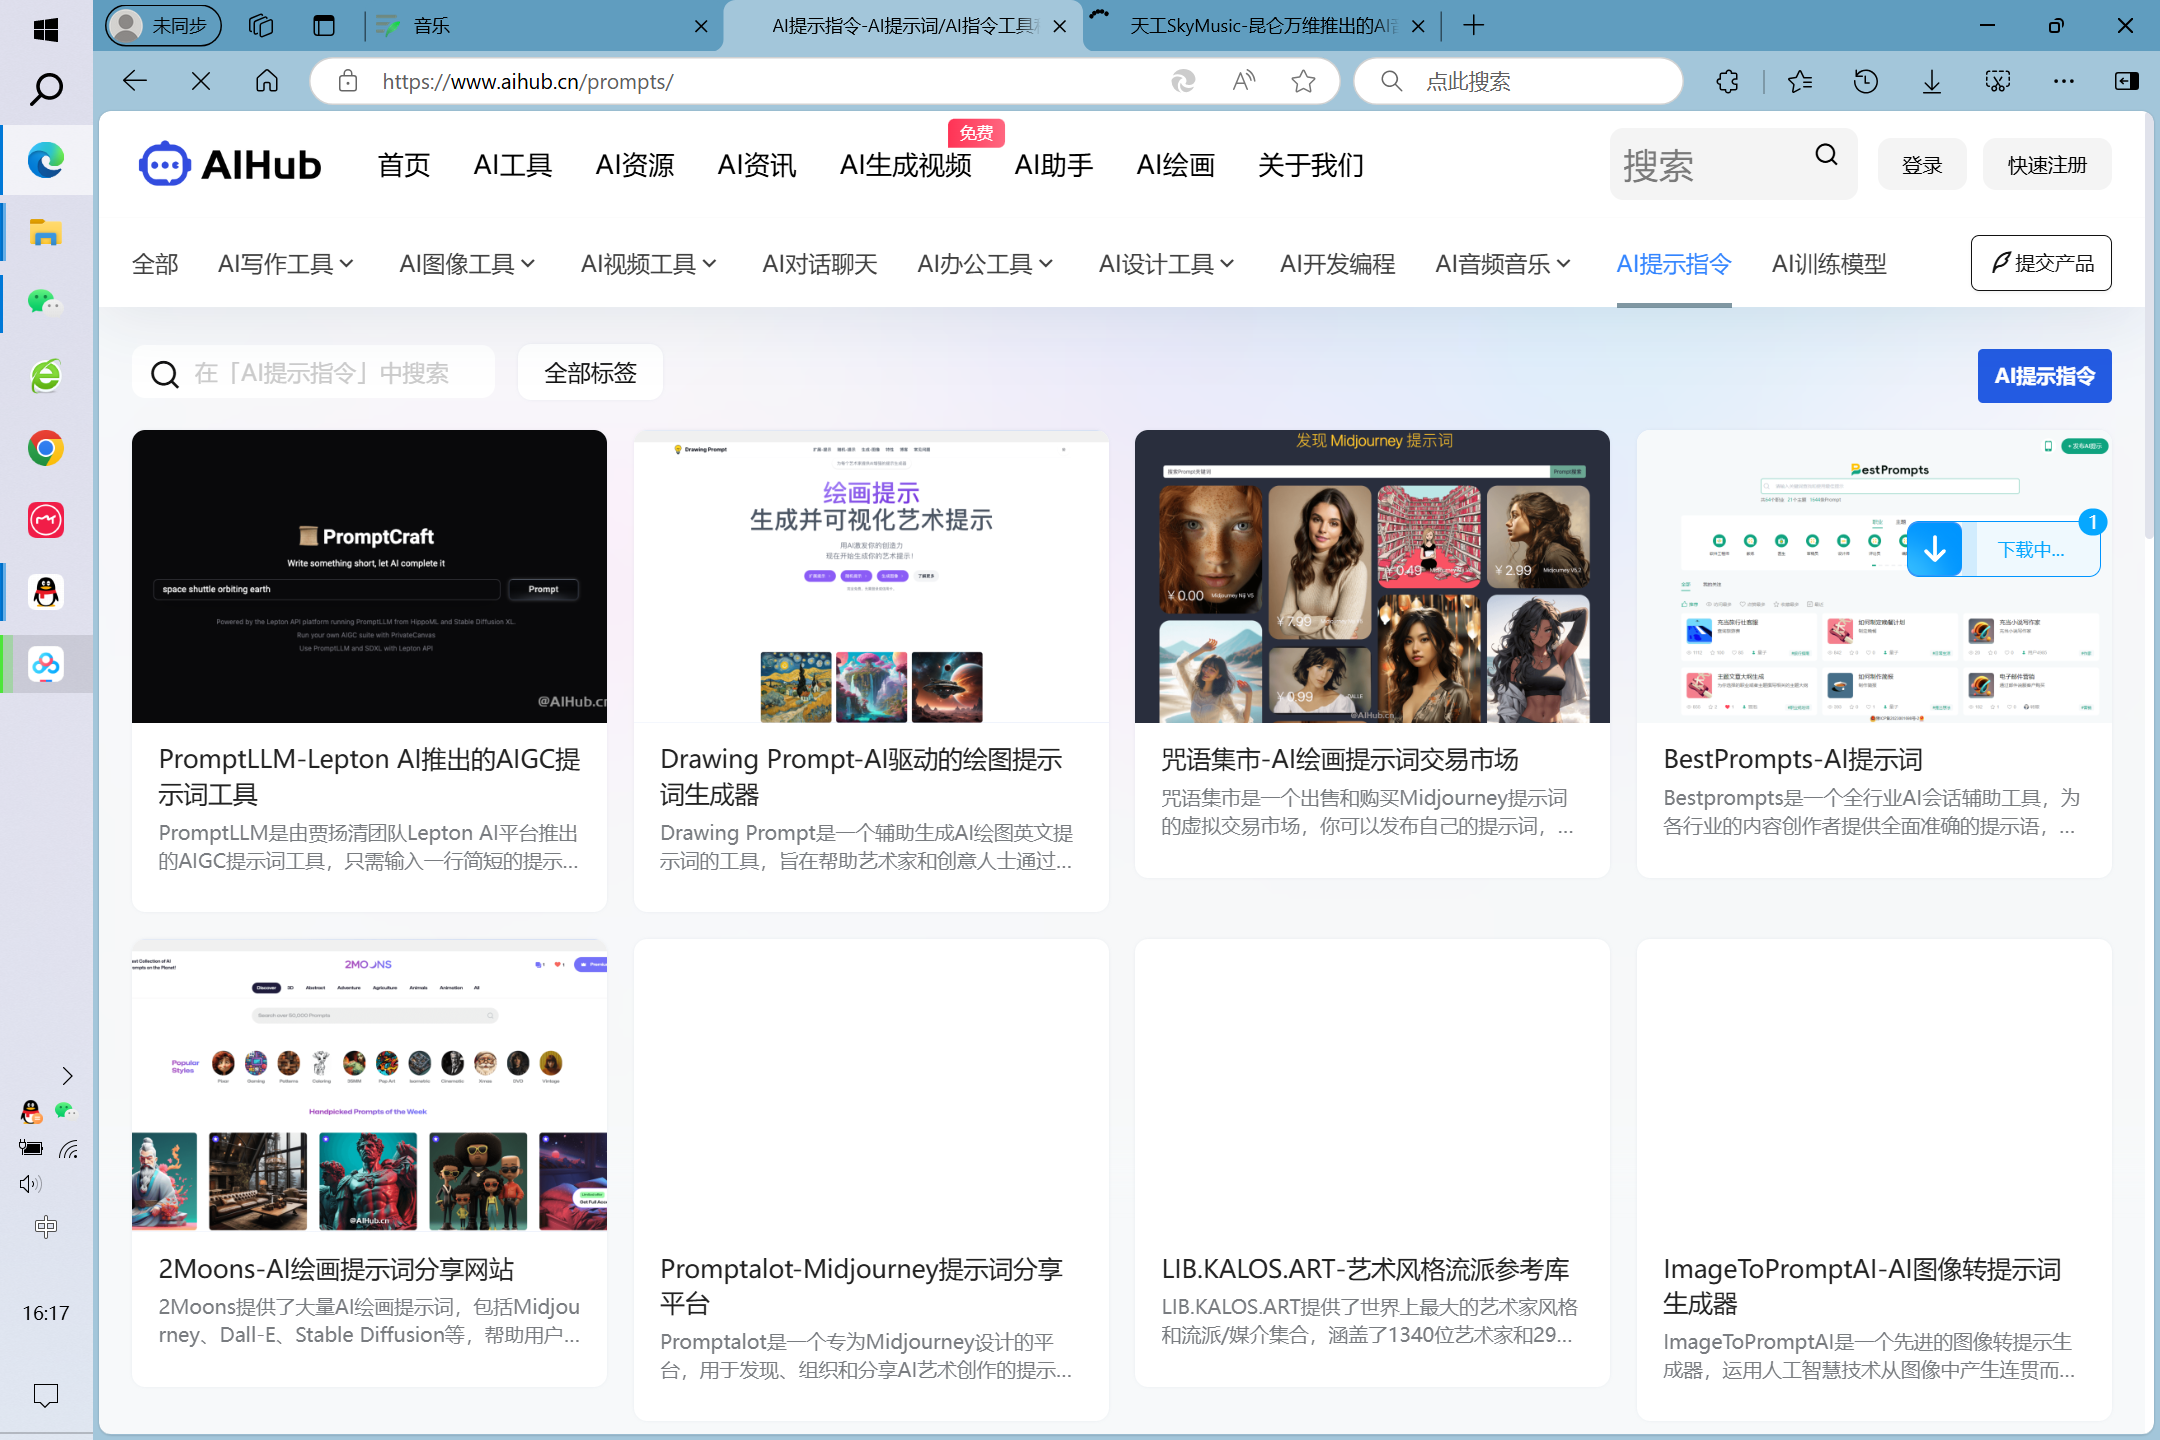
Task: Click the PromptCraft card thumbnail
Action: 369,576
